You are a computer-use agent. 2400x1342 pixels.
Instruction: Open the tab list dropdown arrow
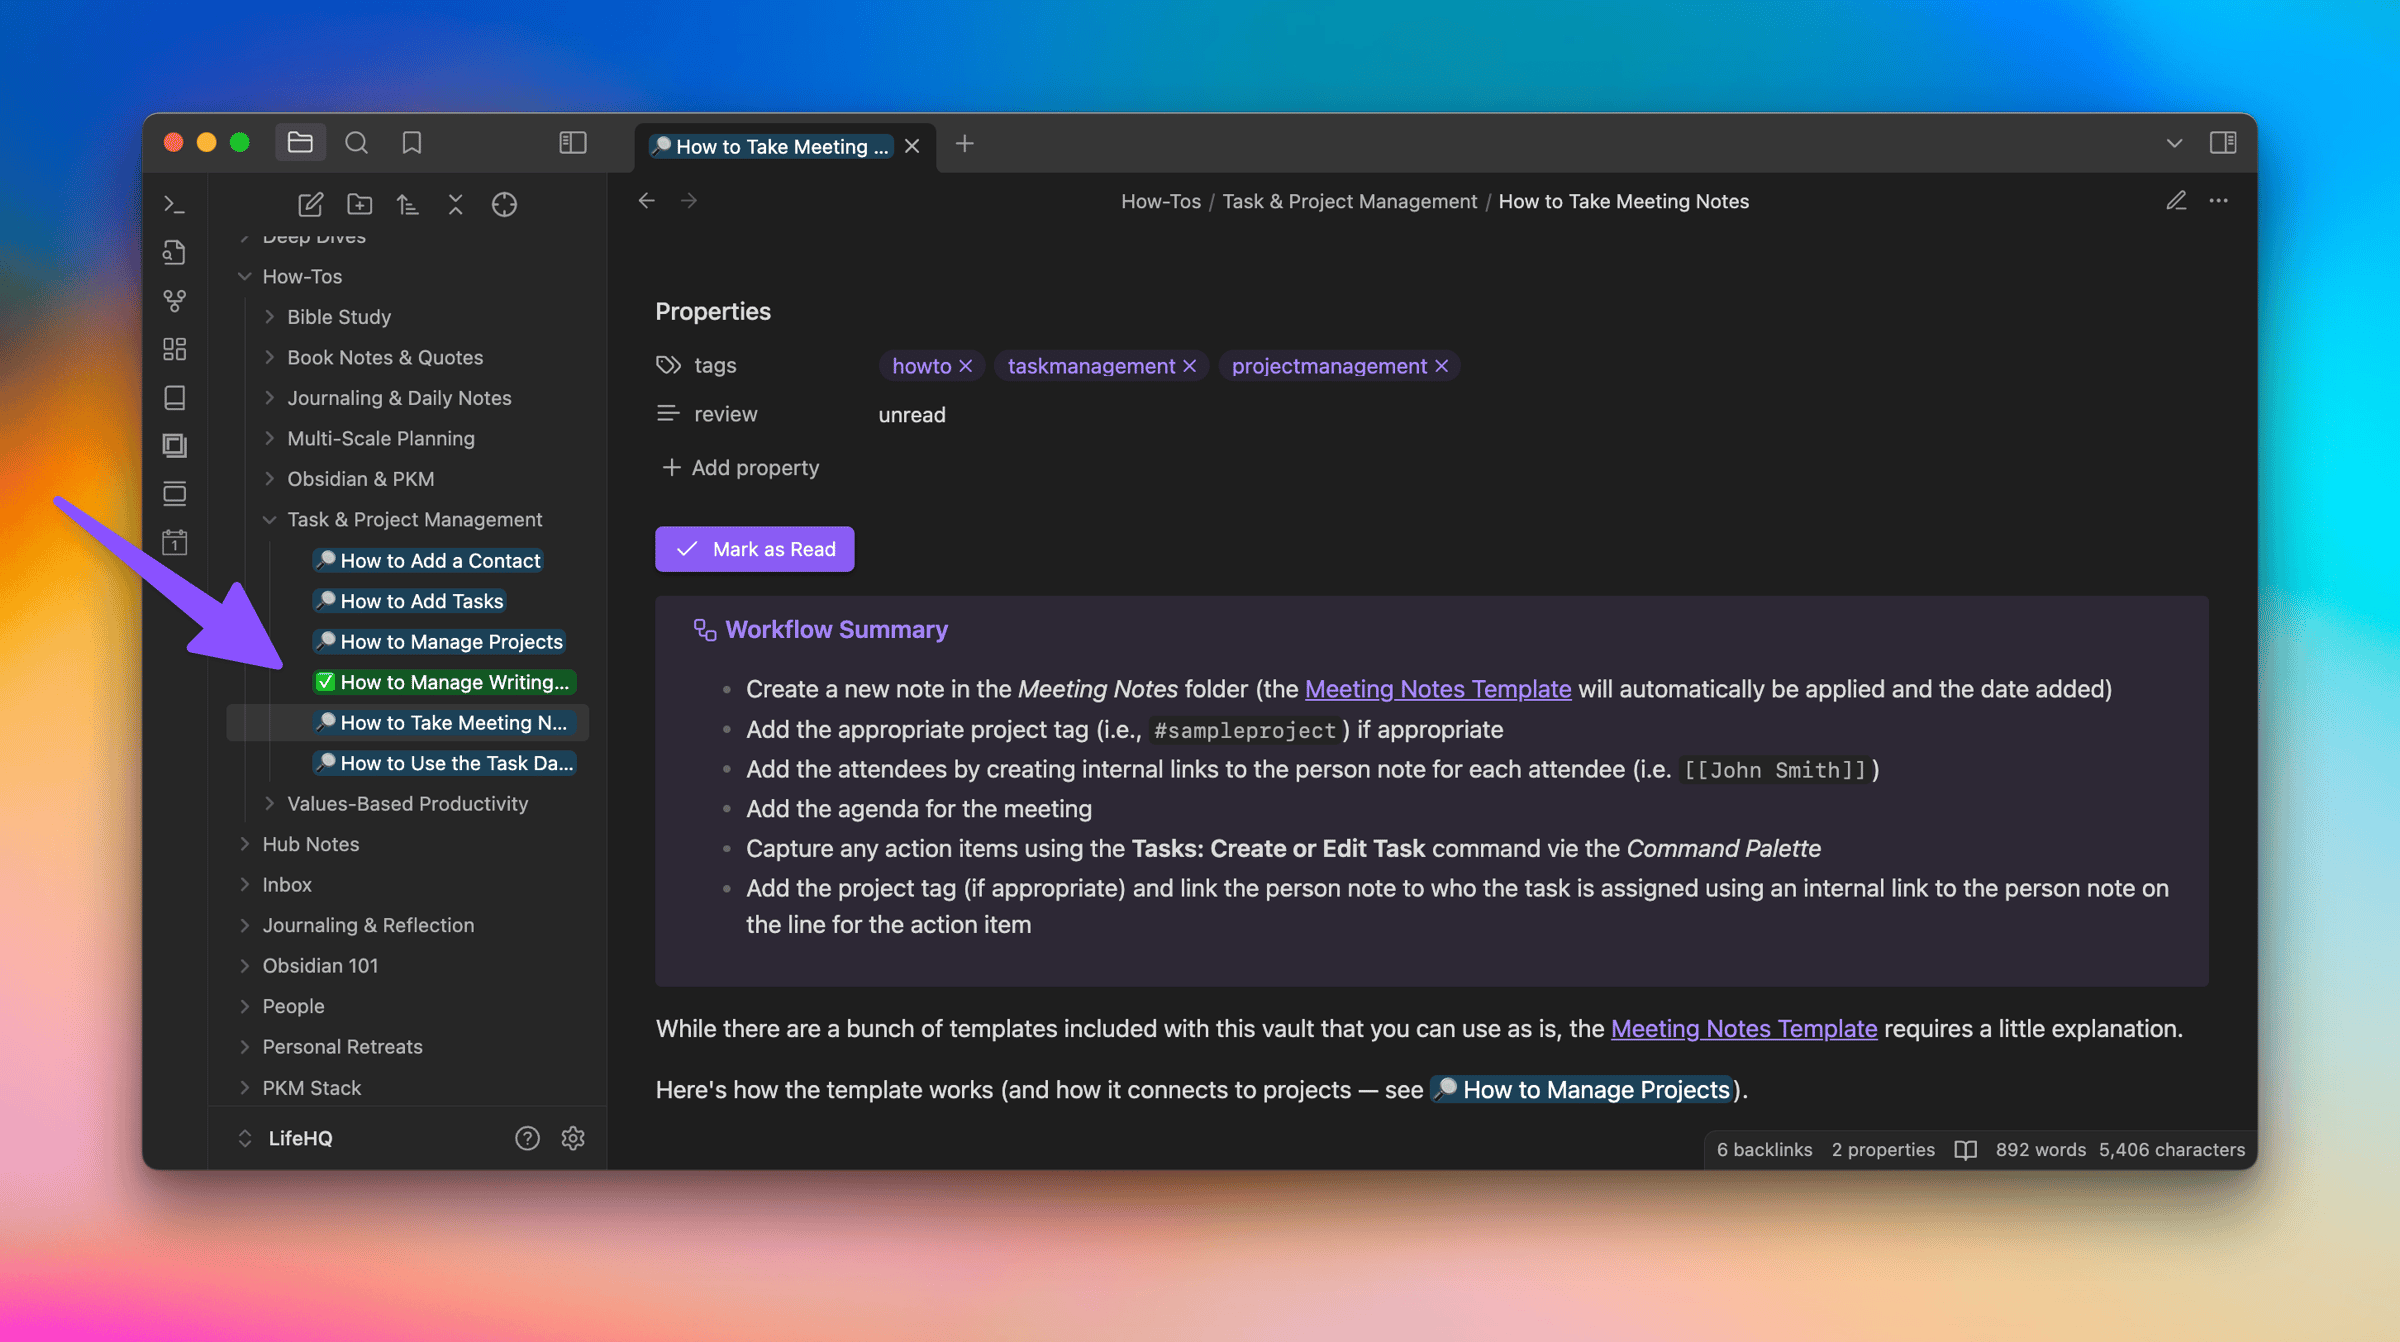(2173, 143)
